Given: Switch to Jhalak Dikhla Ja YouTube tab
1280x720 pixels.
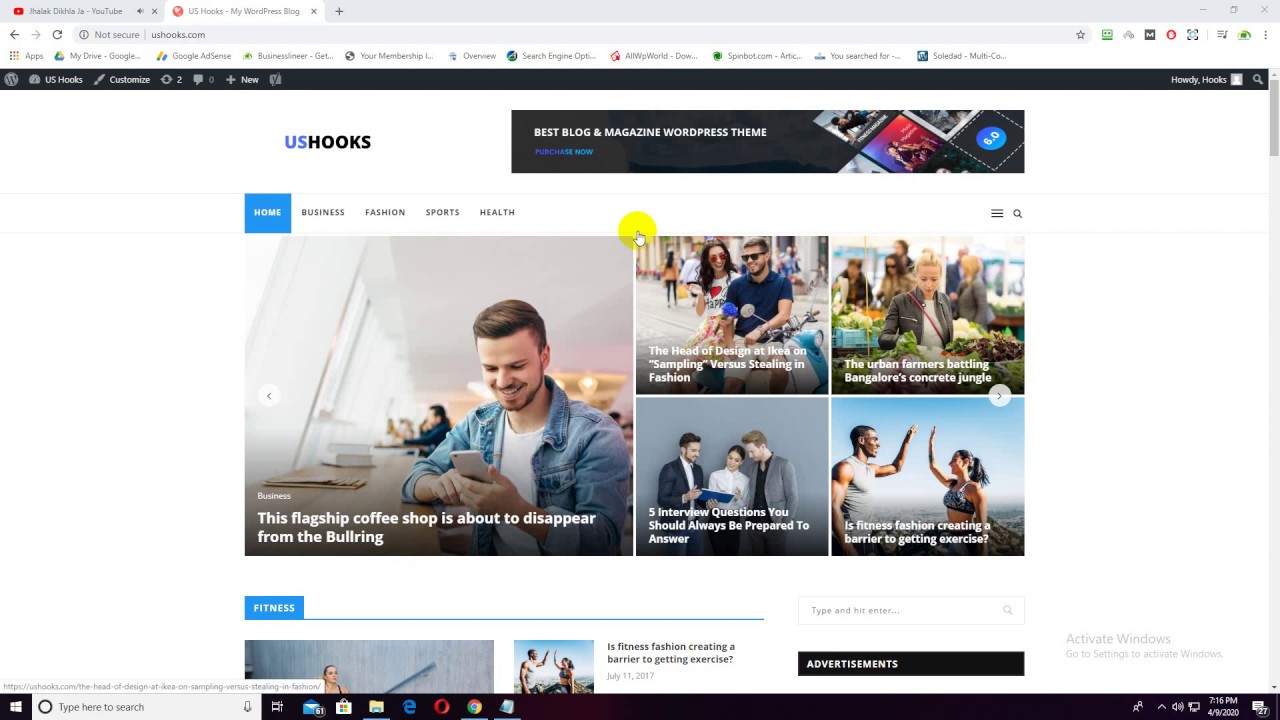Looking at the screenshot, I should click(x=76, y=11).
